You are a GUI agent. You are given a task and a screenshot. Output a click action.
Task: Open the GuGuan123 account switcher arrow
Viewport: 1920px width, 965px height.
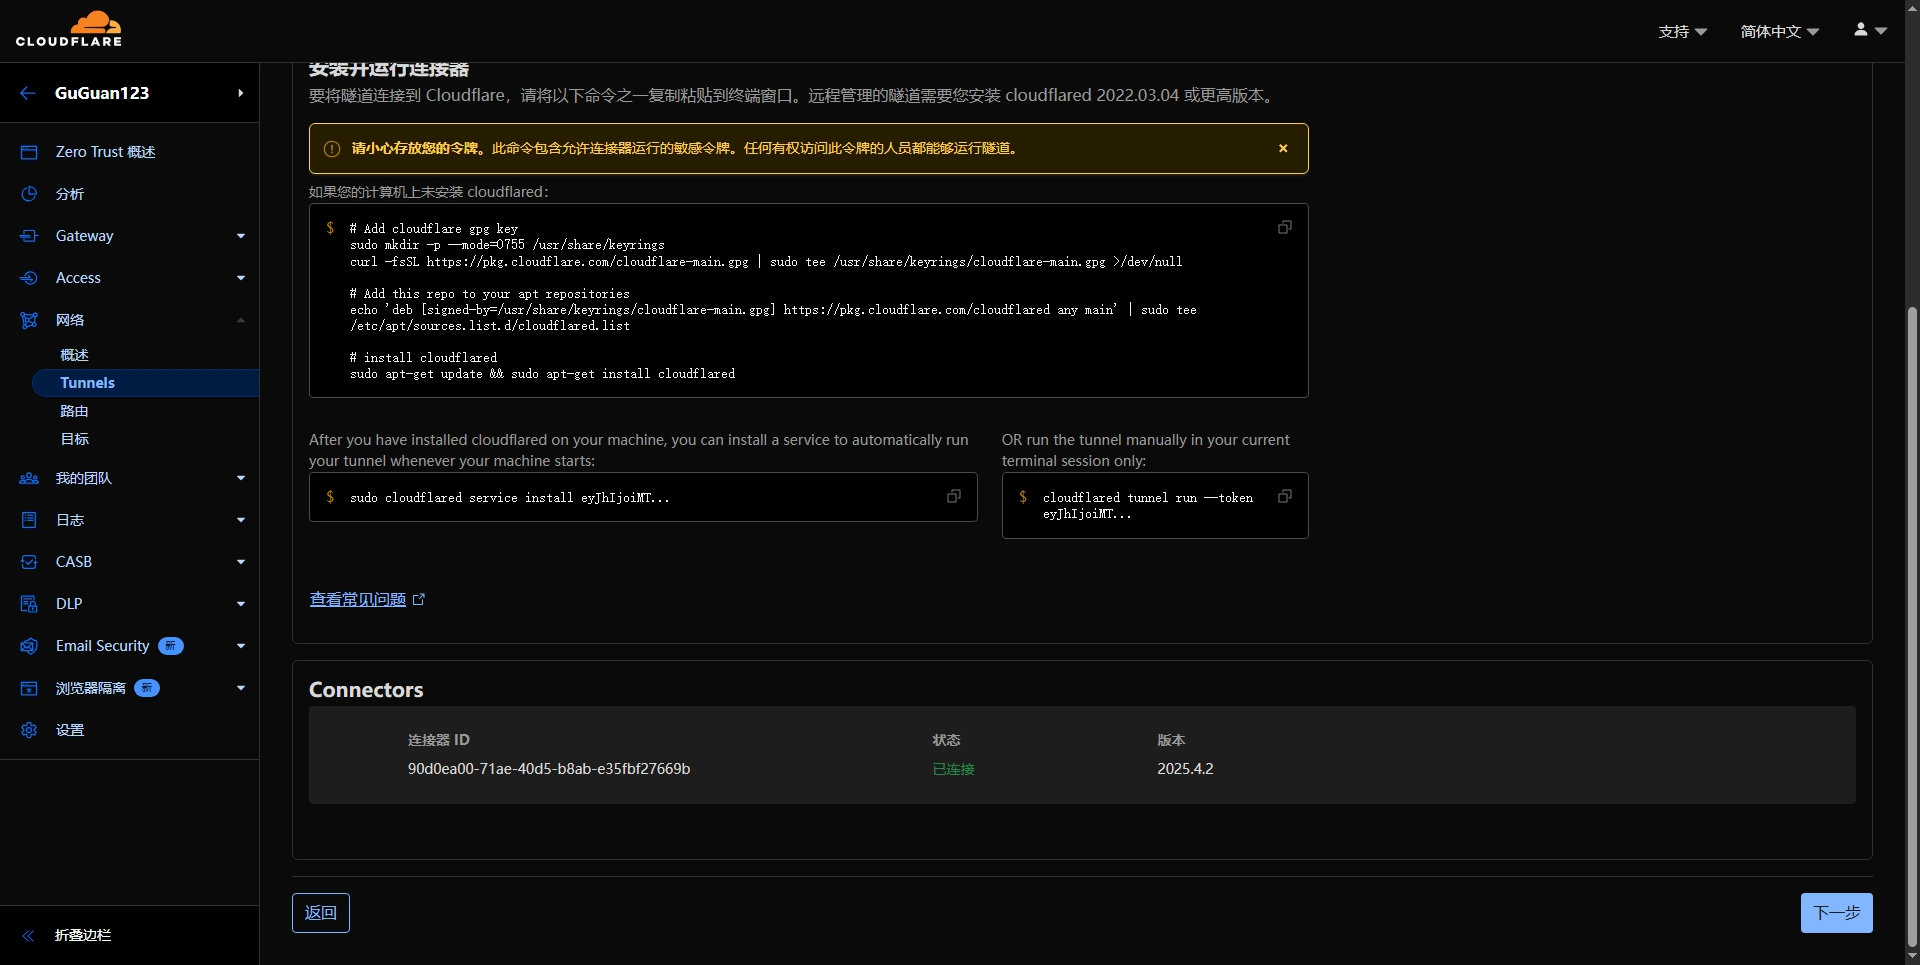(240, 93)
